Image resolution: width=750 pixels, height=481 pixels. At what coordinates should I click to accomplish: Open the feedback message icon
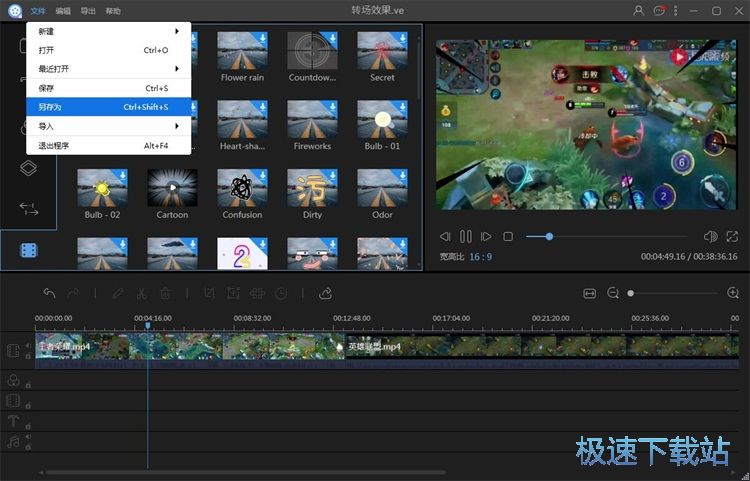[x=659, y=11]
